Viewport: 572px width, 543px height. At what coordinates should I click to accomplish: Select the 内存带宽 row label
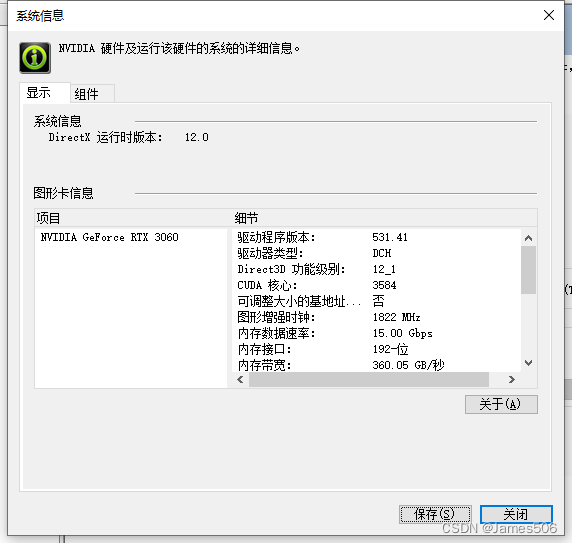tap(264, 365)
